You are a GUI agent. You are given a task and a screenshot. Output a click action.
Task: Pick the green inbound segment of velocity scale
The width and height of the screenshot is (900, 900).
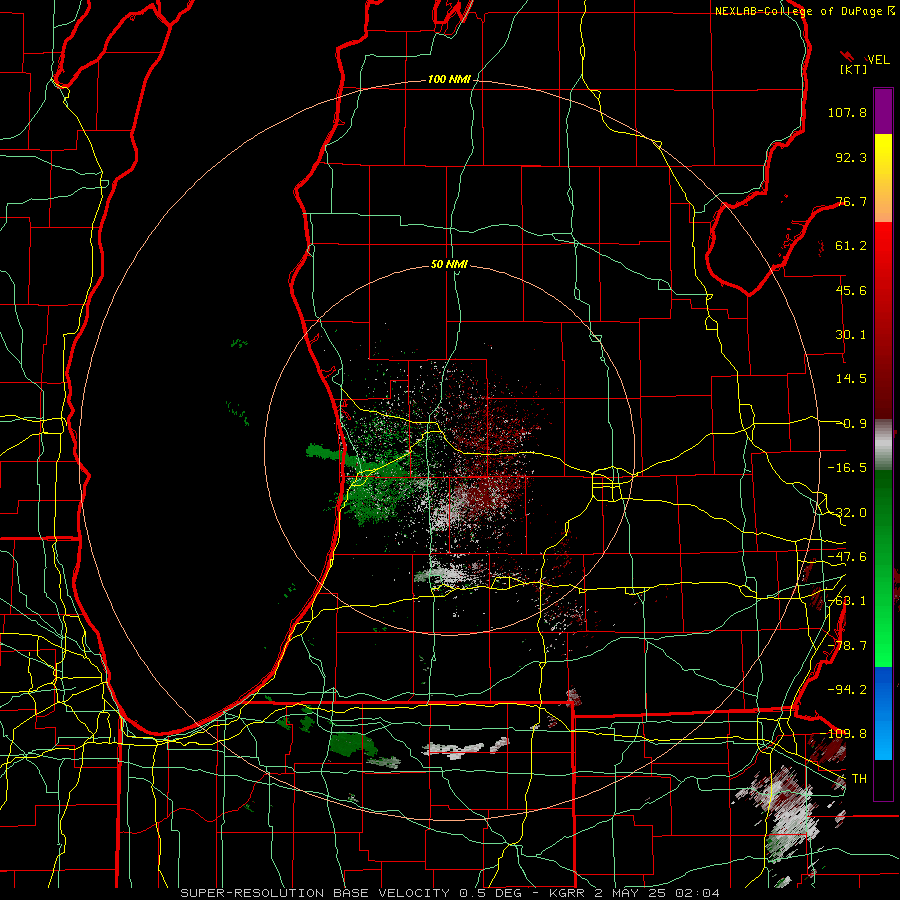click(x=883, y=568)
